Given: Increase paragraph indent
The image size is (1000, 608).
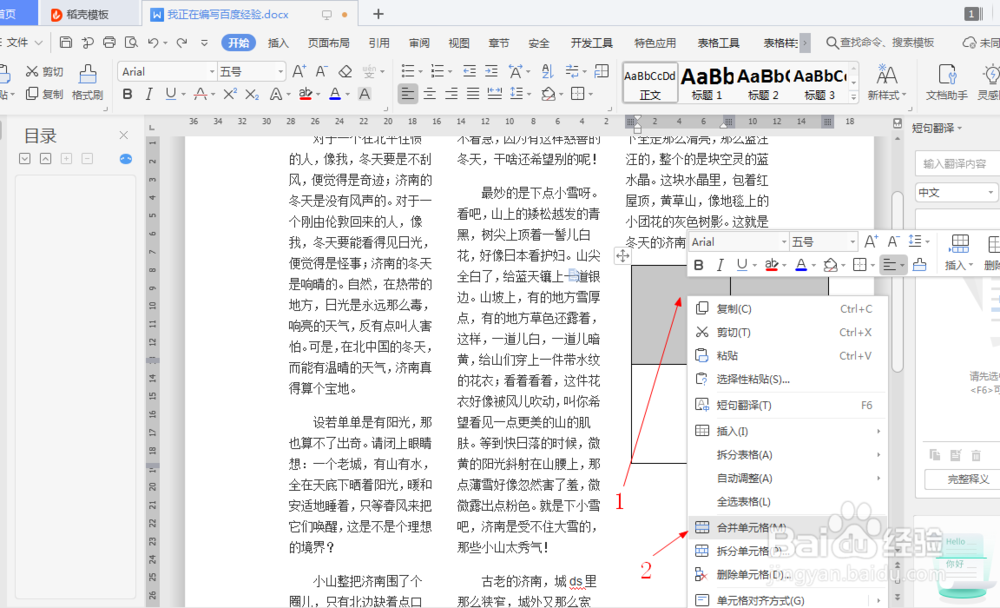Looking at the screenshot, I should [x=491, y=71].
